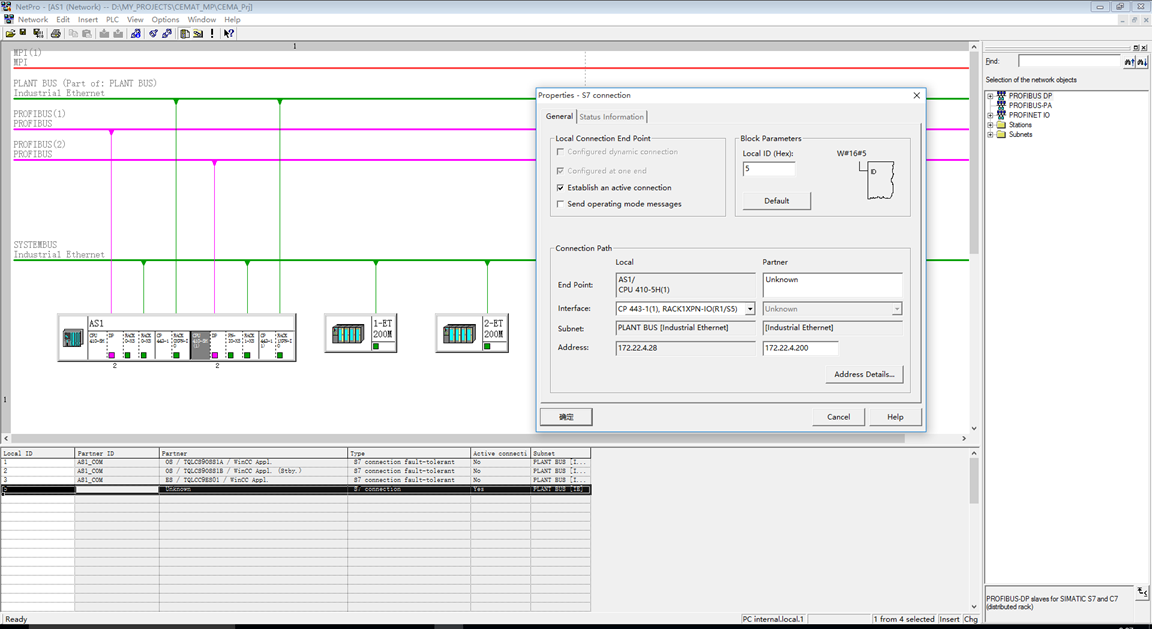Open the PLC menu
The height and width of the screenshot is (629, 1152).
coord(112,20)
